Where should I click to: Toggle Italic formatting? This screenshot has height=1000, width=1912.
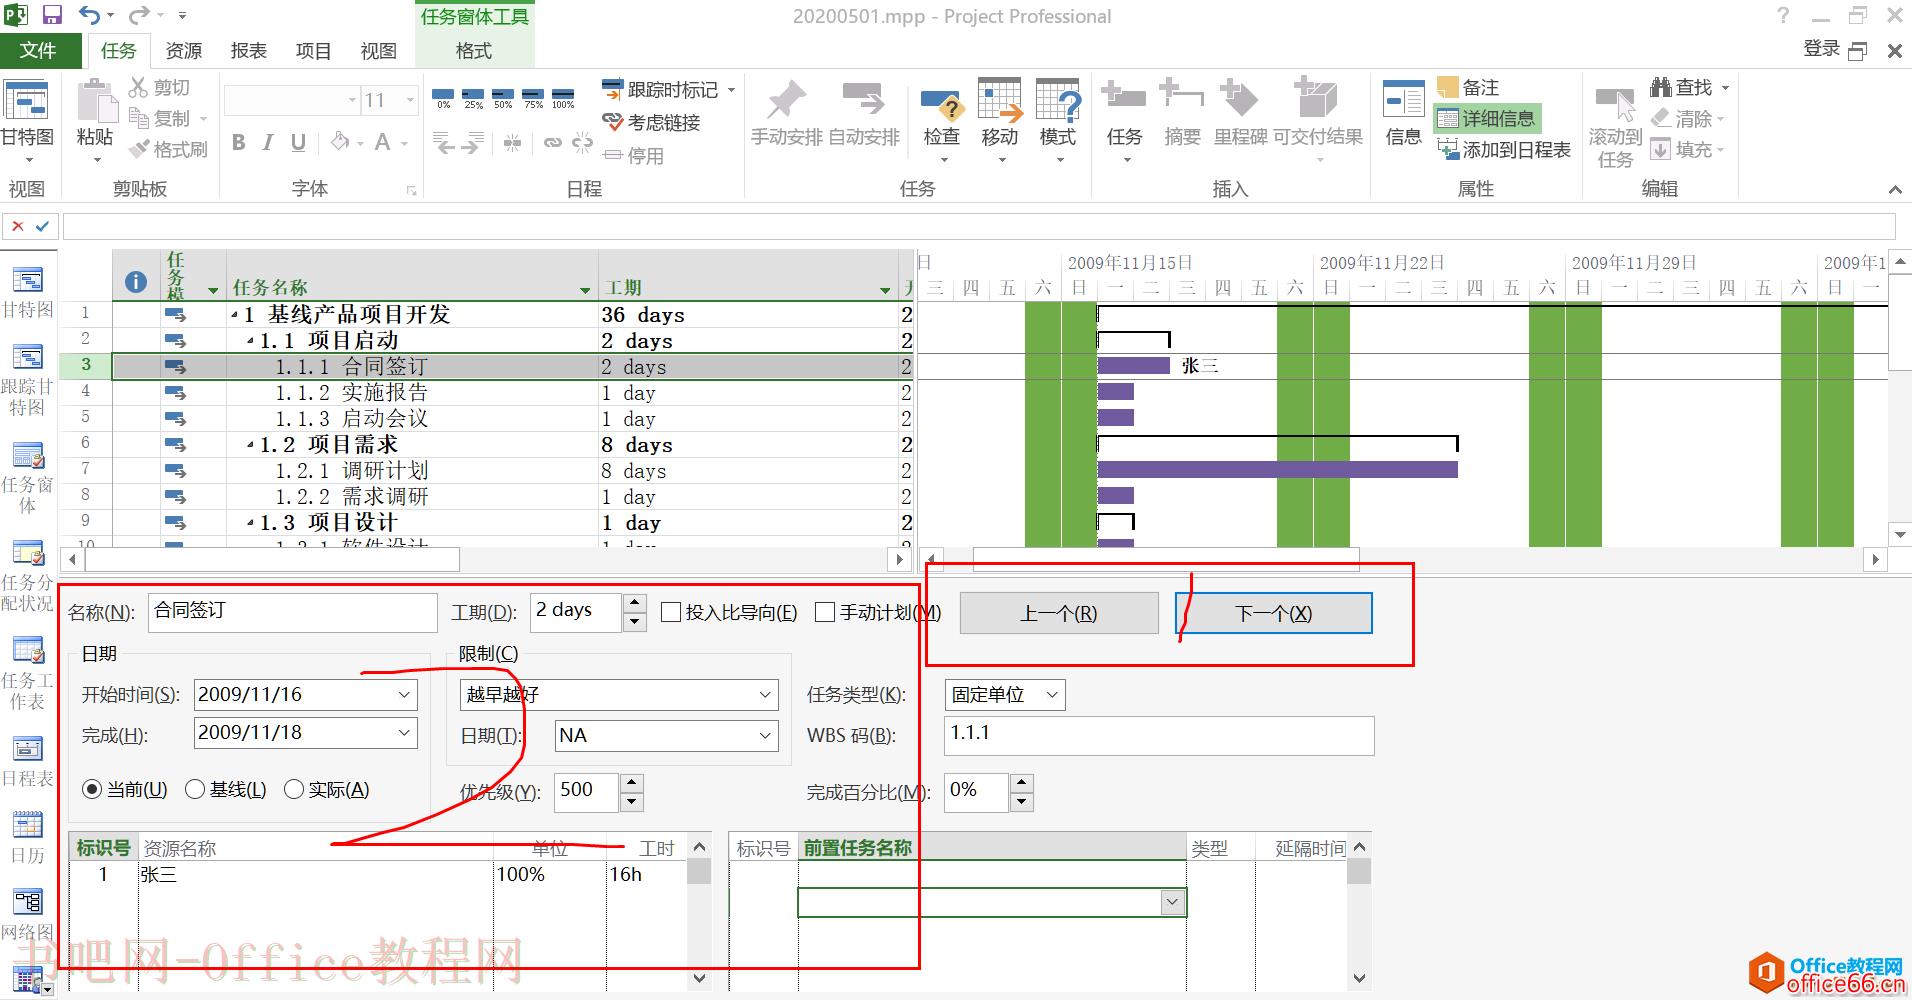point(268,143)
